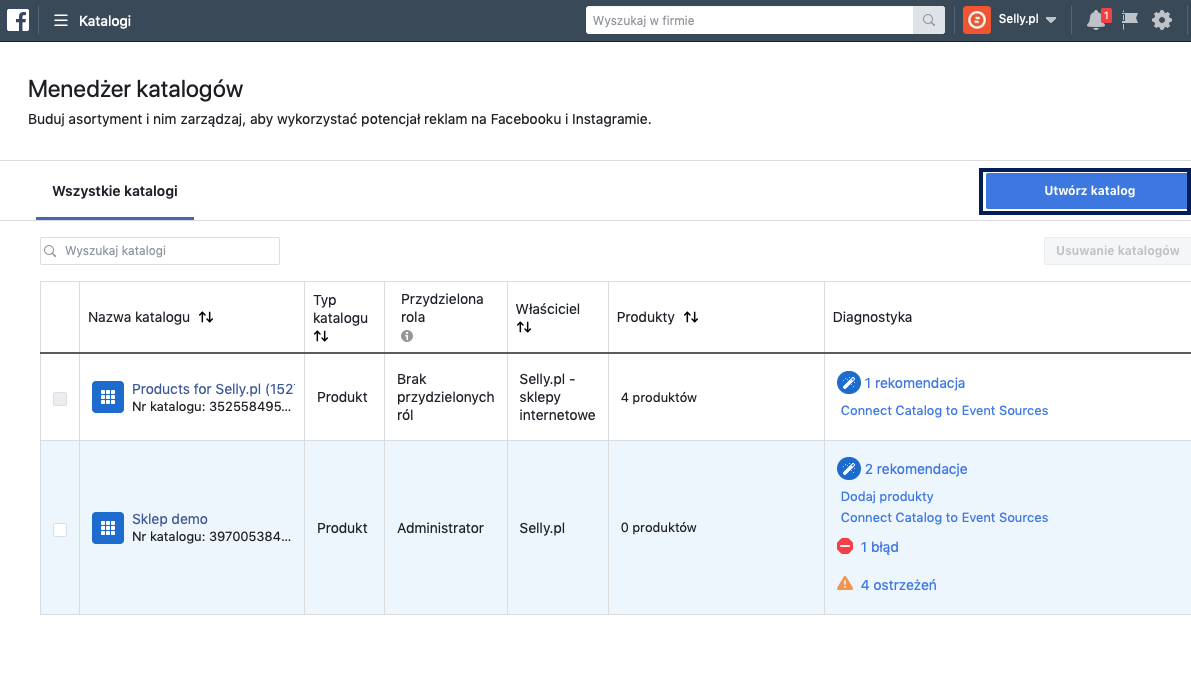
Task: Open the Dodaj produkty link
Action: (887, 496)
